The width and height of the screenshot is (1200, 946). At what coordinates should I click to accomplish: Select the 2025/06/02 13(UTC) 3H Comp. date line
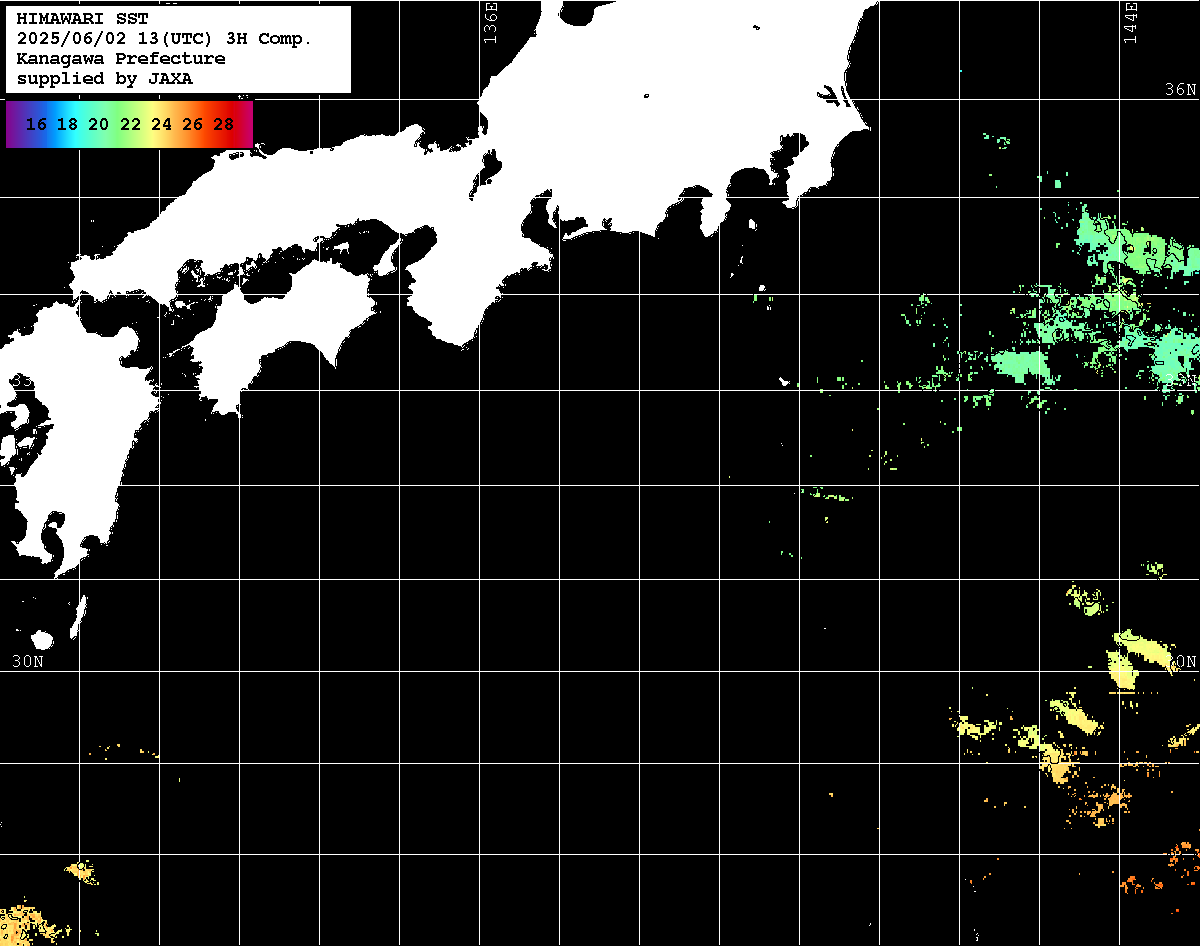(165, 39)
